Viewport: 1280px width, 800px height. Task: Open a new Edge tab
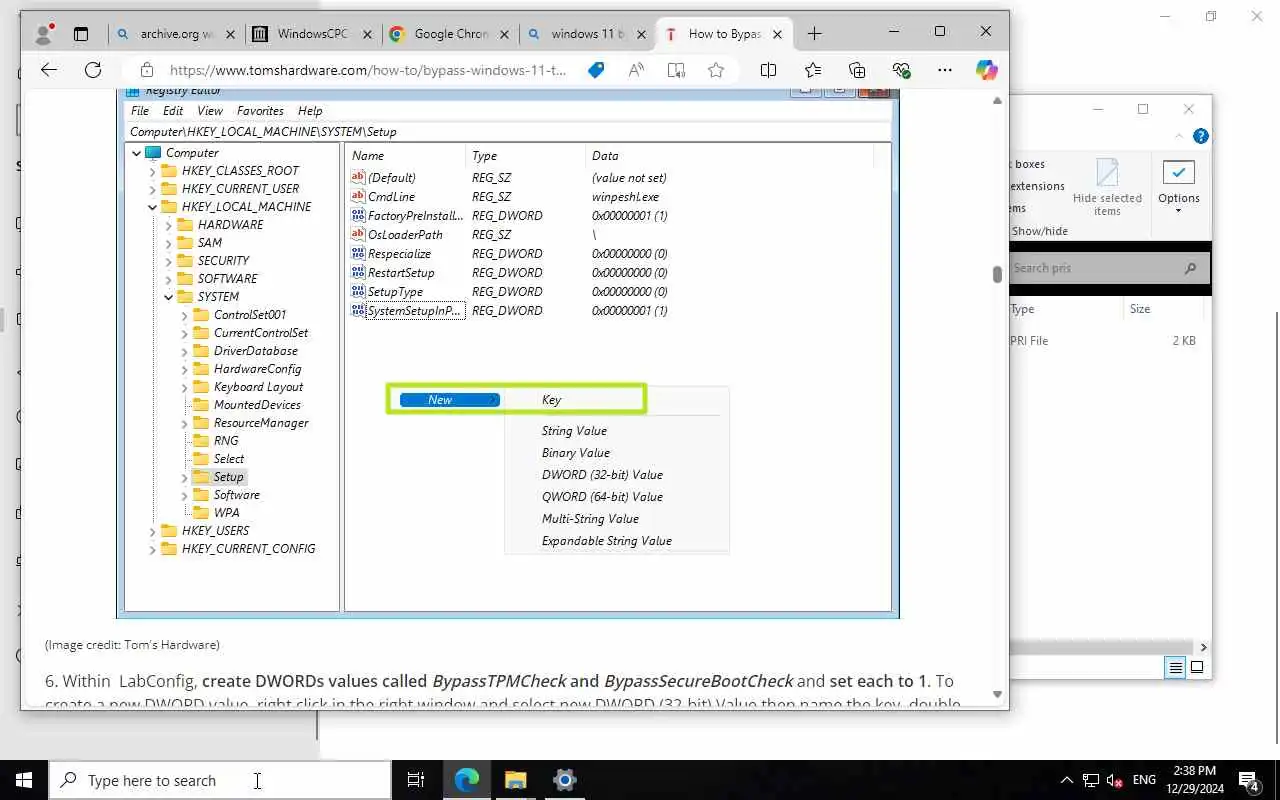point(814,33)
